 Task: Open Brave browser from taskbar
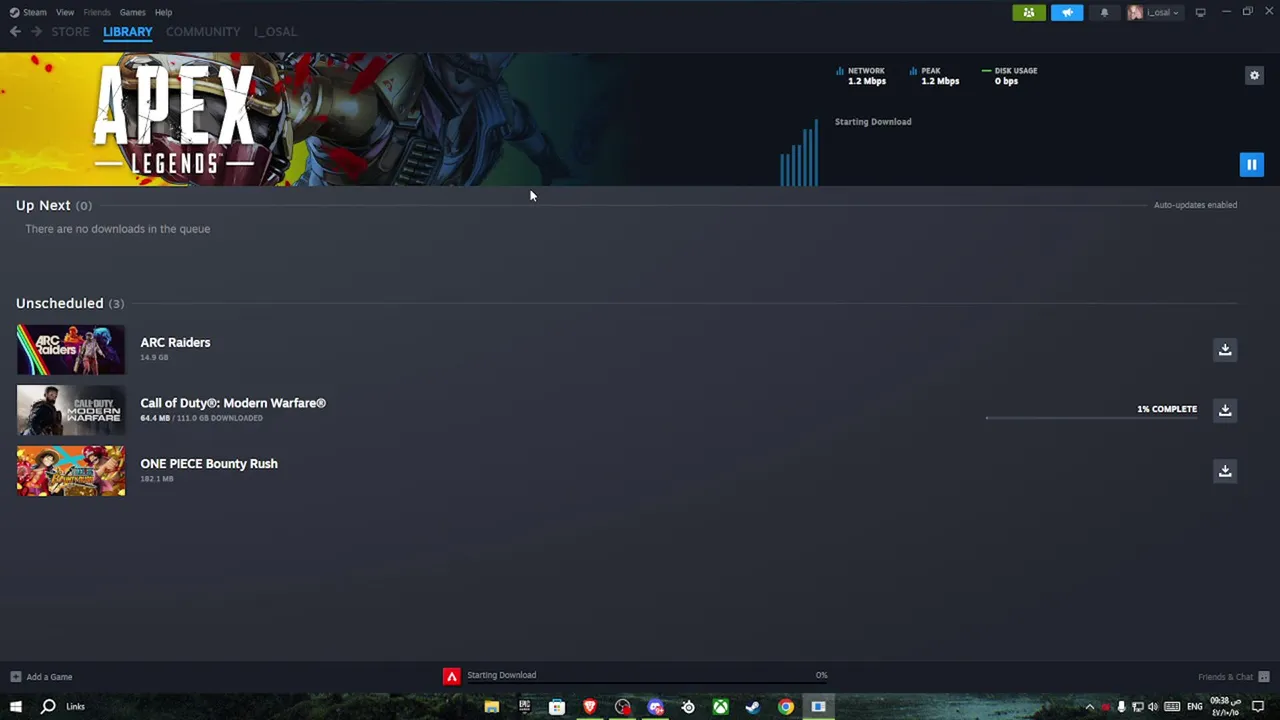590,707
